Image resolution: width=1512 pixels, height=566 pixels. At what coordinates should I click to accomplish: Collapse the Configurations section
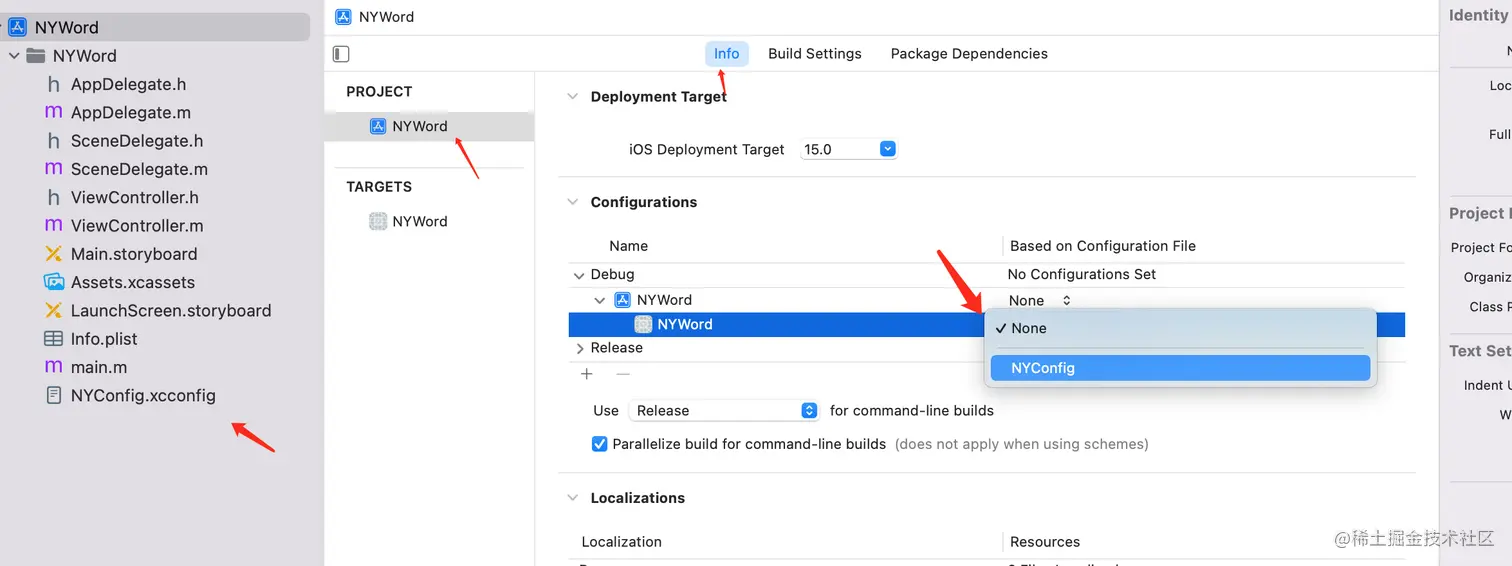(x=573, y=202)
